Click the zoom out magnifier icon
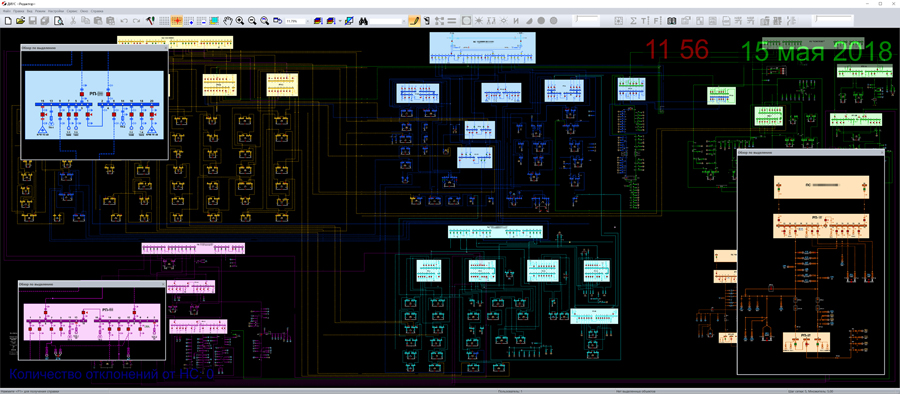Screen dimensions: 900x394 [x=252, y=21]
